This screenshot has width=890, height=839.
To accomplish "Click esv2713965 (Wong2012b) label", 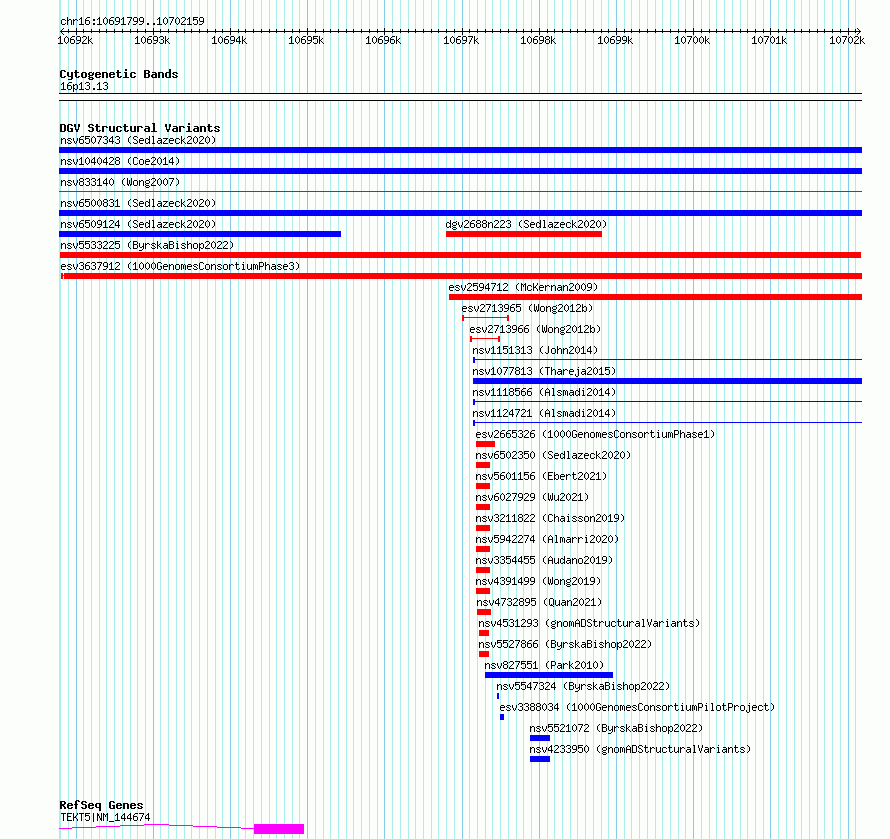I will pyautogui.click(x=527, y=308).
